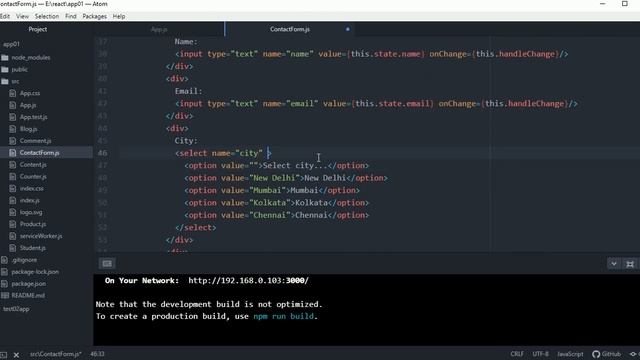Viewport: 640px width, 360px height.
Task: Click the closing </select> tag
Action: [196, 228]
